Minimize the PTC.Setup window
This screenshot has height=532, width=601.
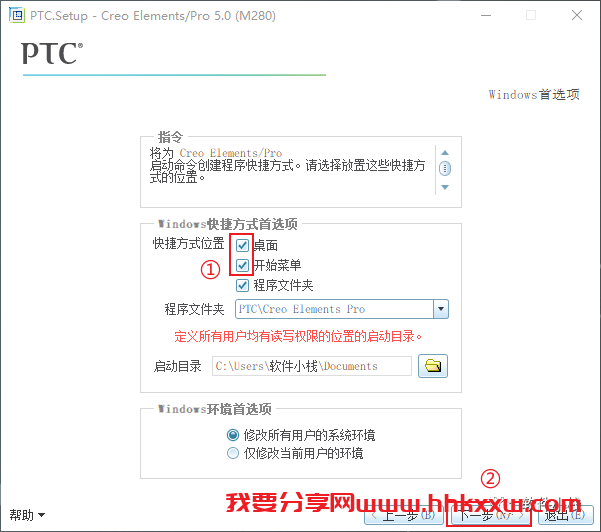pyautogui.click(x=486, y=15)
